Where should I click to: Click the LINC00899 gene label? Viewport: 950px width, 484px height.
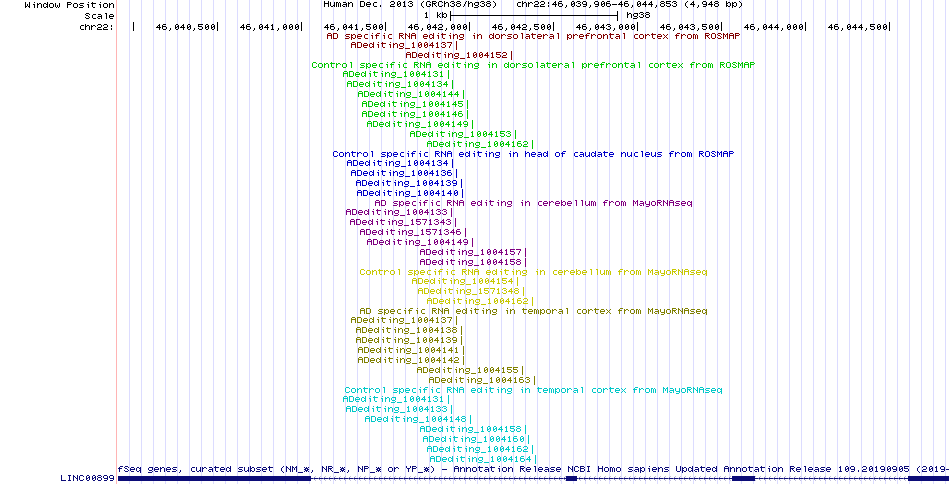tap(87, 479)
